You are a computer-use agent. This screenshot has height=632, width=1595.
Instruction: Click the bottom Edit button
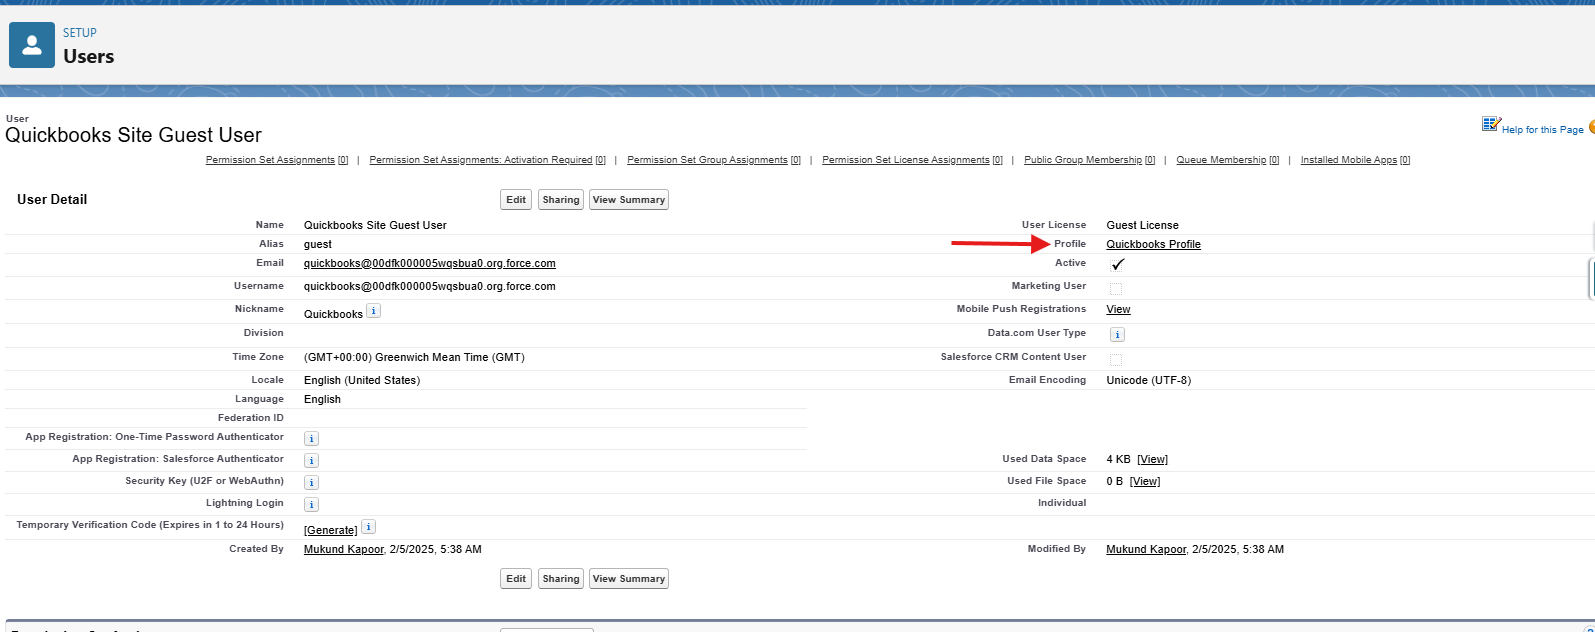(516, 579)
